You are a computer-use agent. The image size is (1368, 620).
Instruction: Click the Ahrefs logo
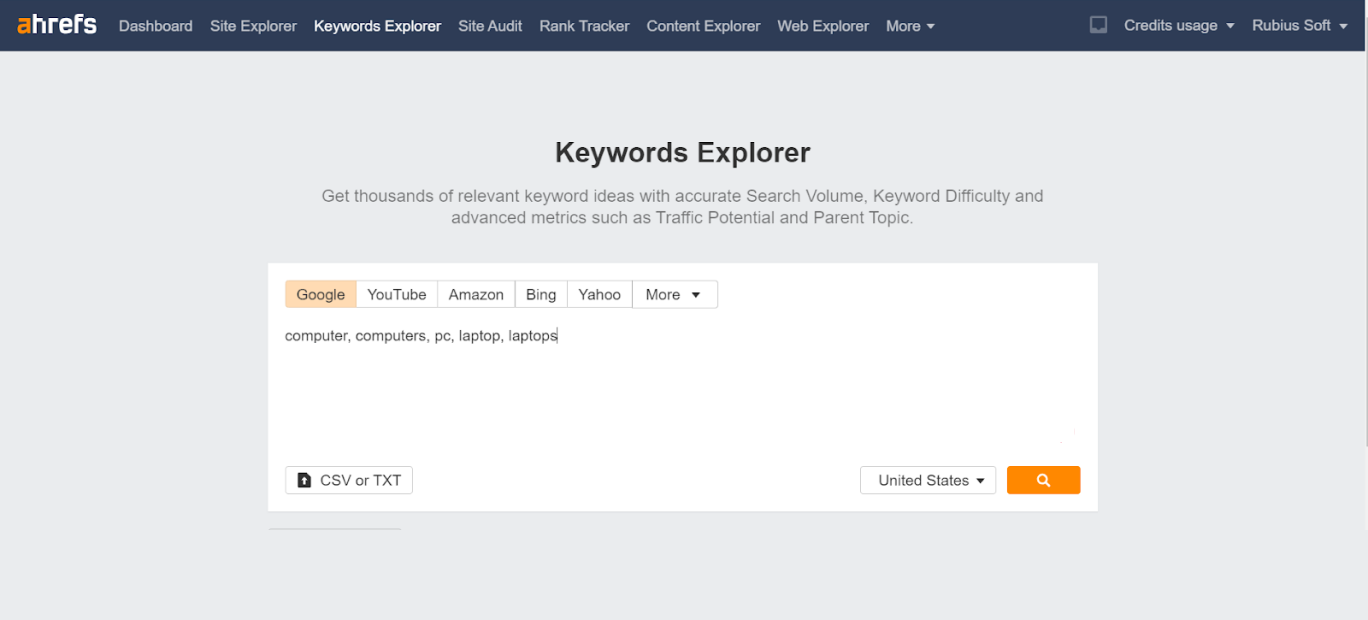[x=57, y=25]
